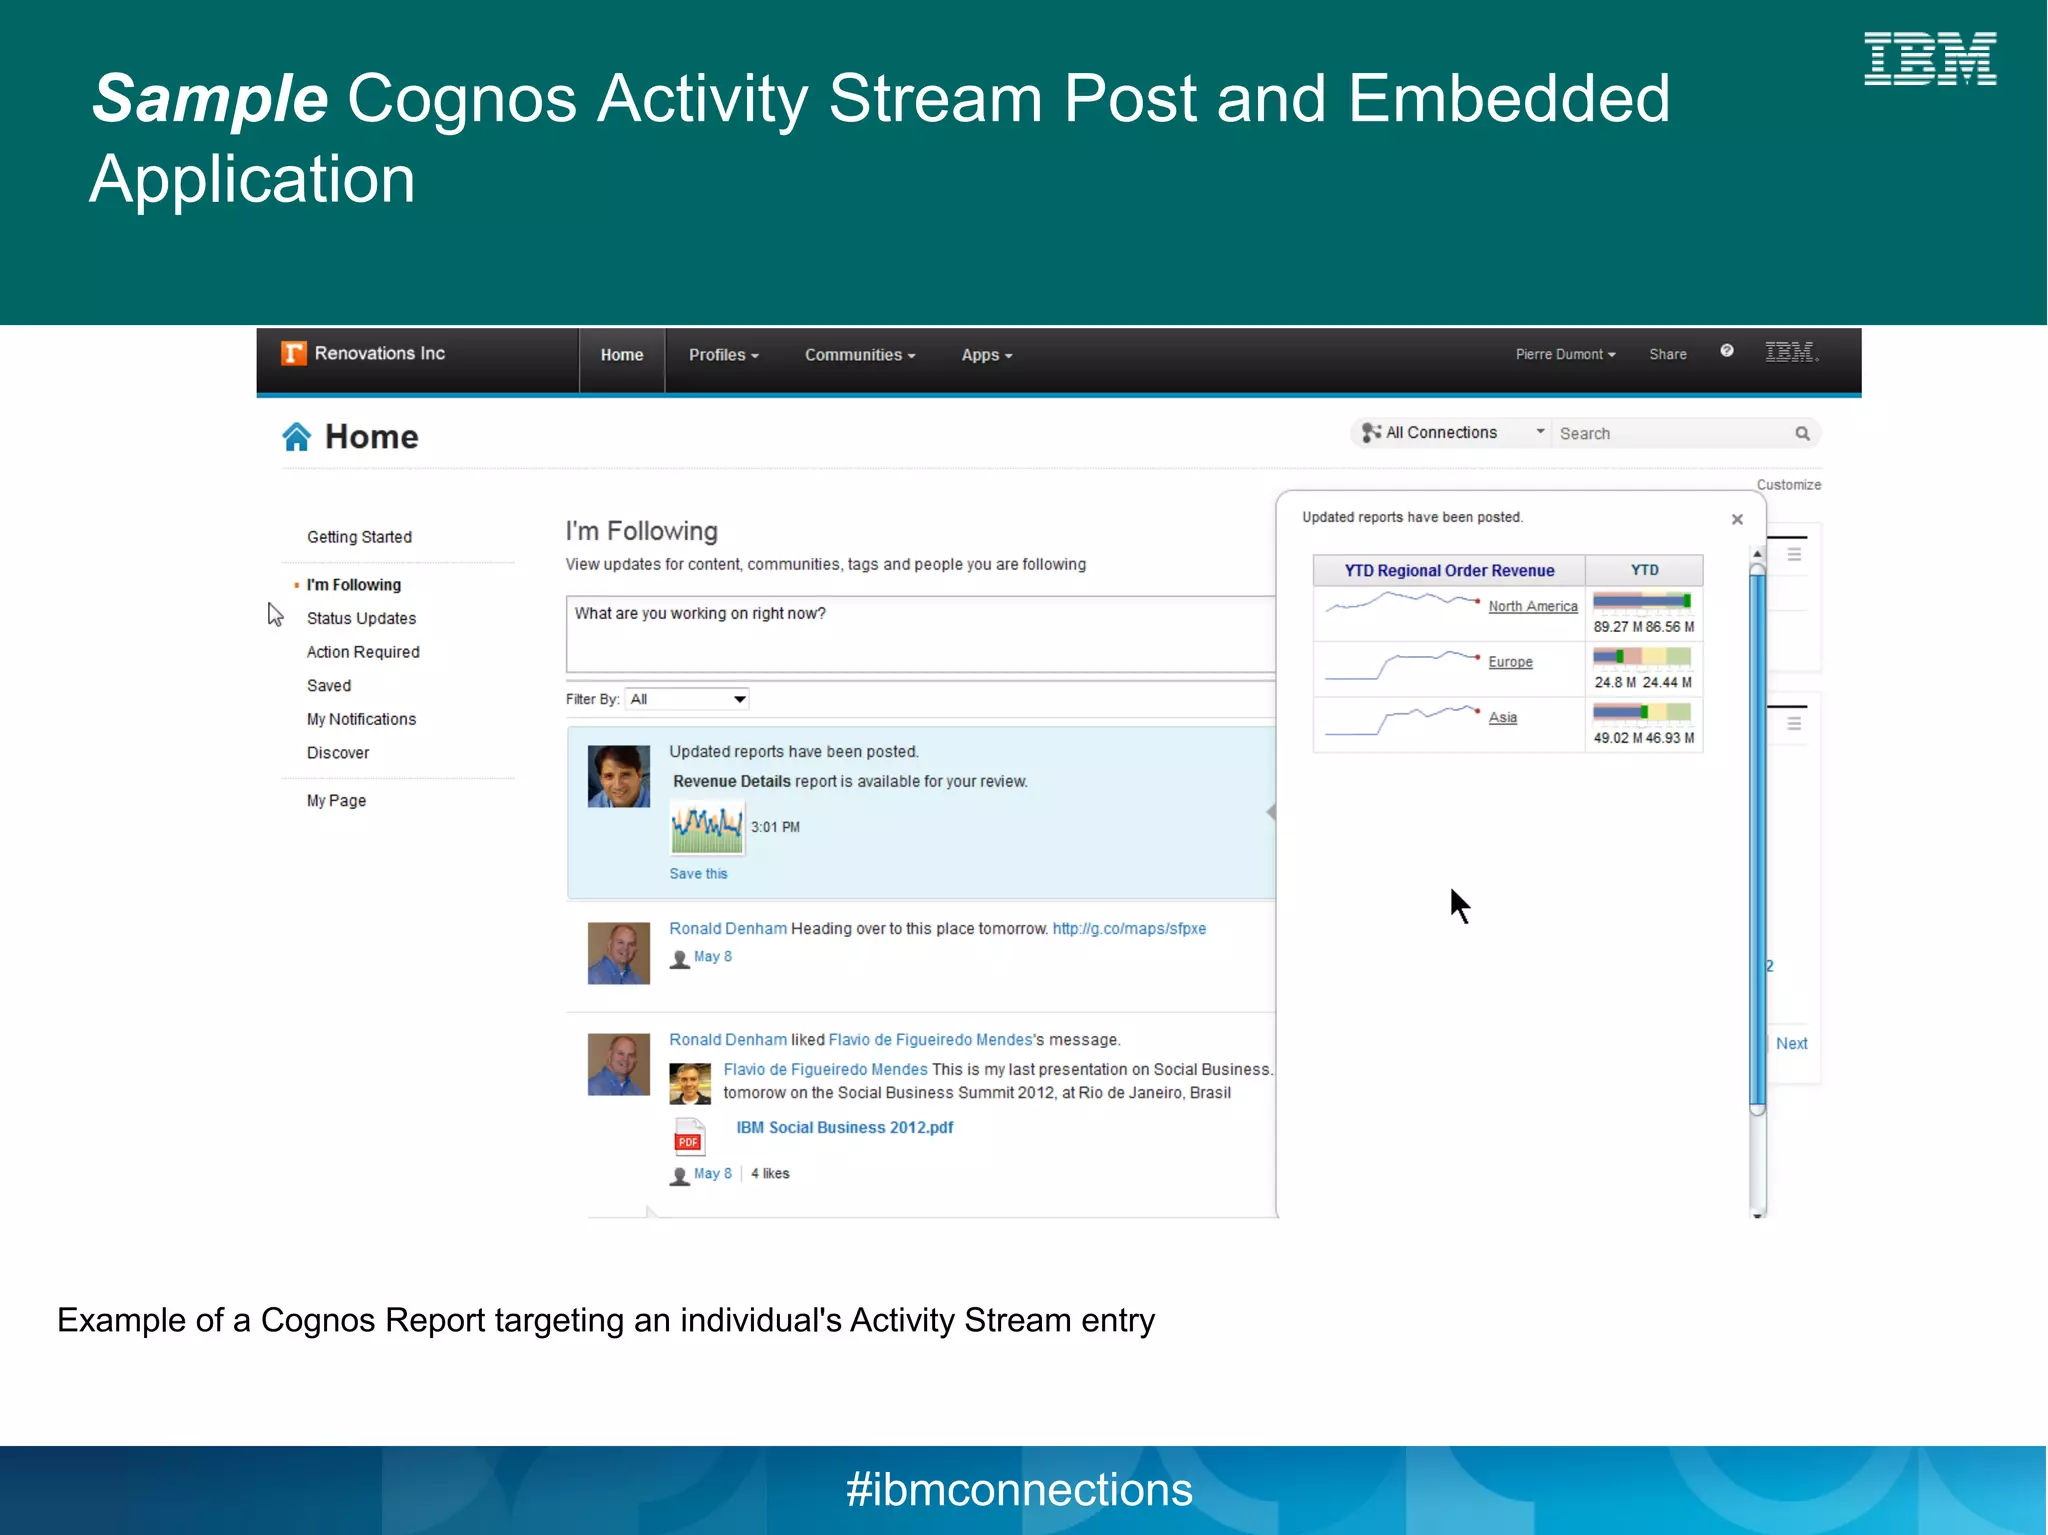Image resolution: width=2048 pixels, height=1535 pixels.
Task: Open the Communities dropdown menu
Action: click(860, 355)
